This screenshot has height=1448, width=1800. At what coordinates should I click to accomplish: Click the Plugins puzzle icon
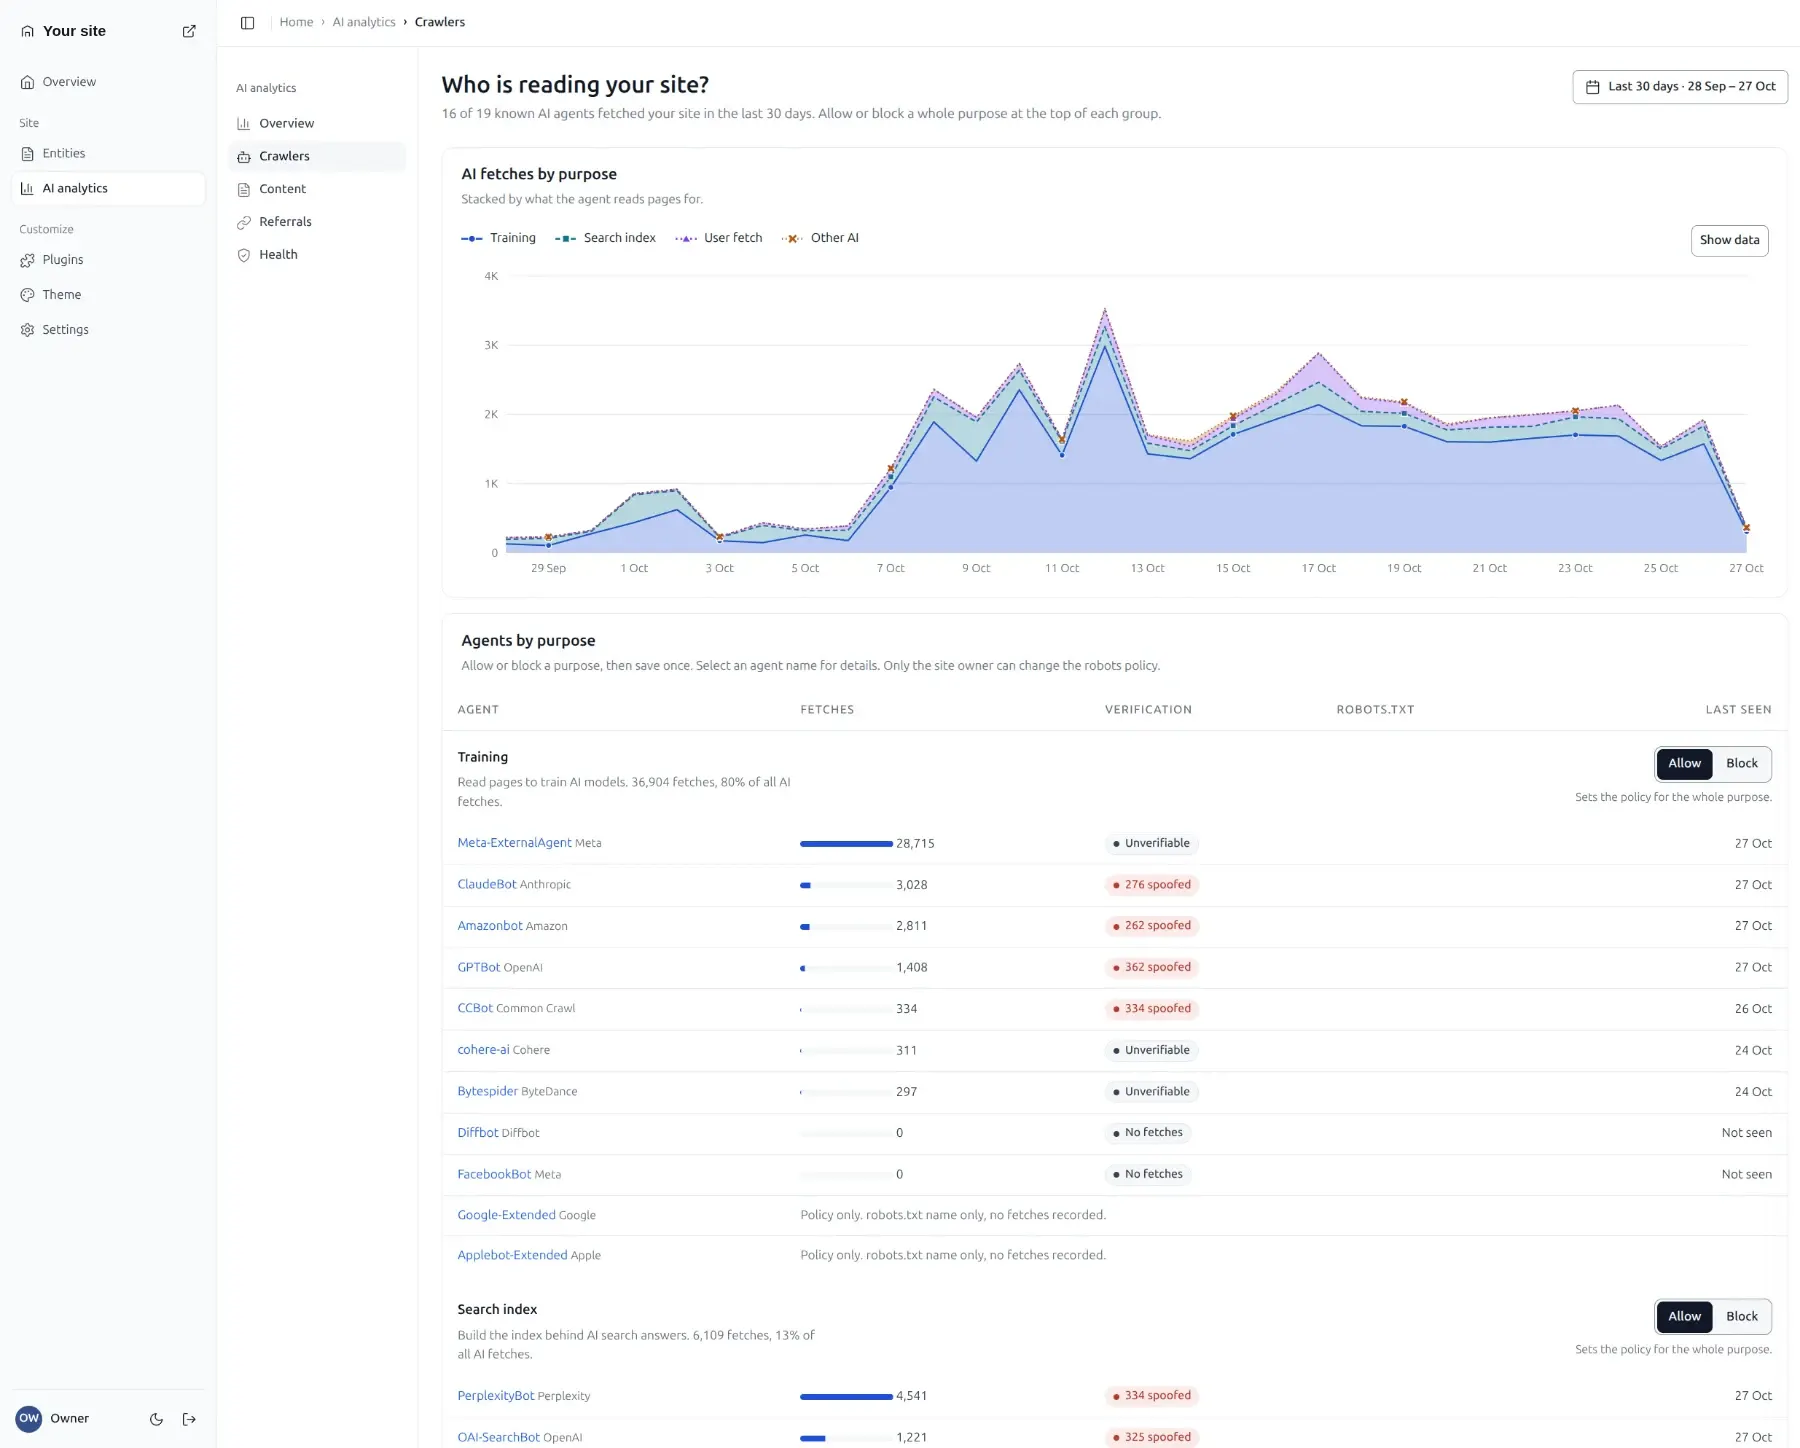(28, 260)
